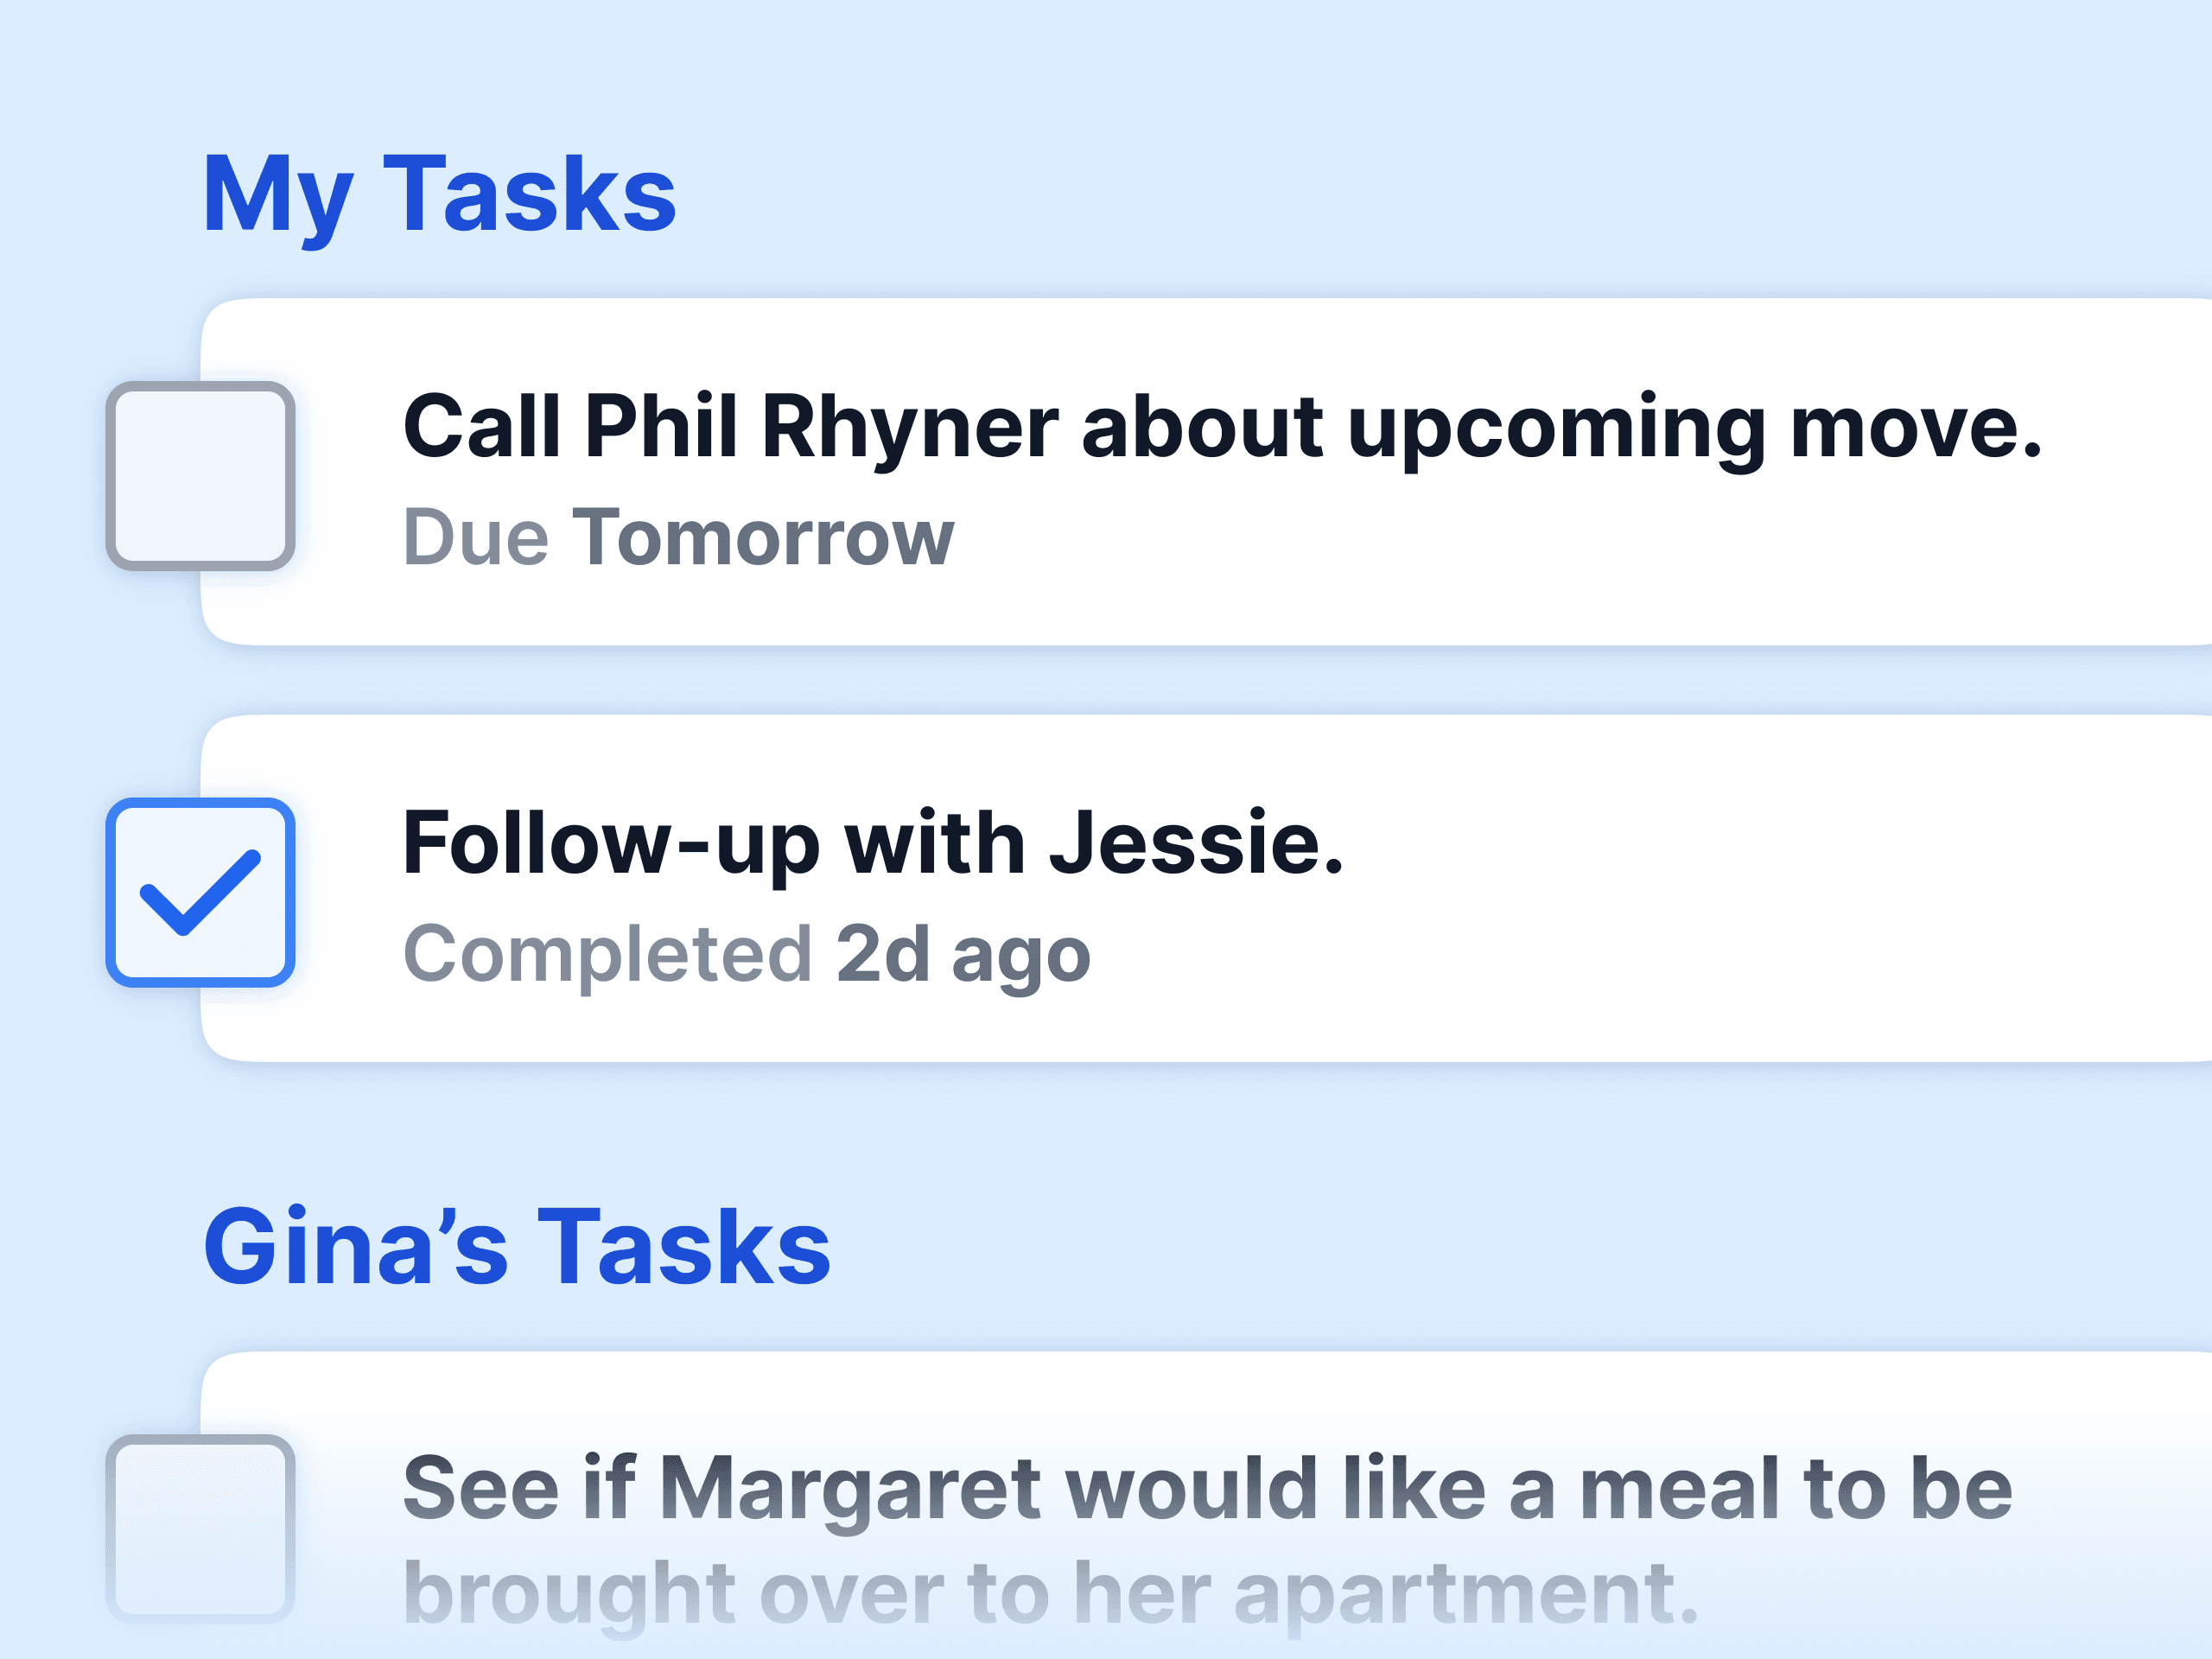The width and height of the screenshot is (2212, 1659).
Task: Click the bold "Tomorrow" due date
Action: click(763, 538)
